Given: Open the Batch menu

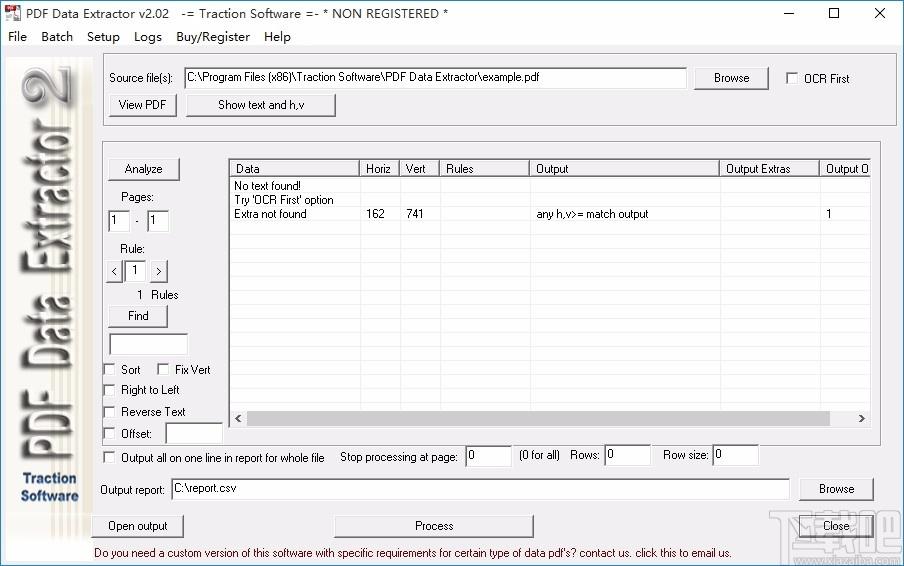Looking at the screenshot, I should (x=57, y=37).
